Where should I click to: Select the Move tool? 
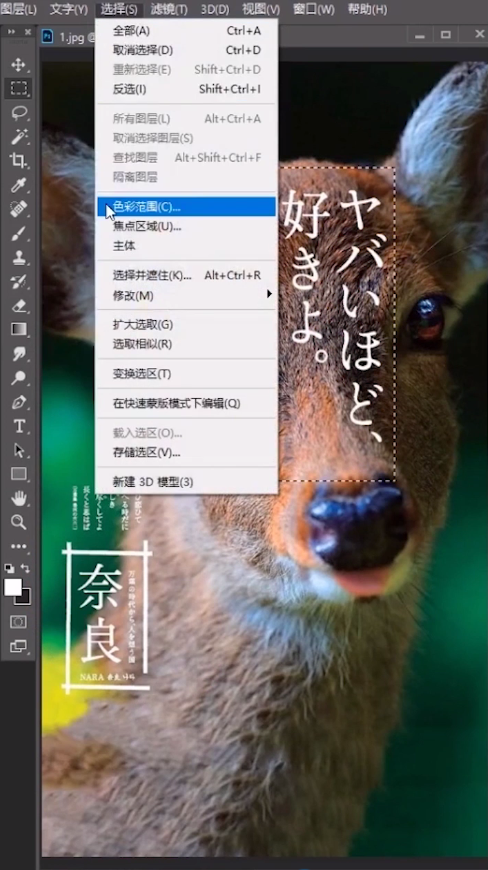18,64
